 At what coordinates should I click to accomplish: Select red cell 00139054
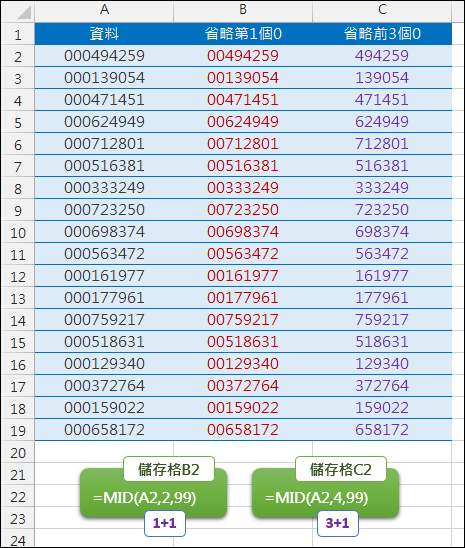tap(243, 78)
